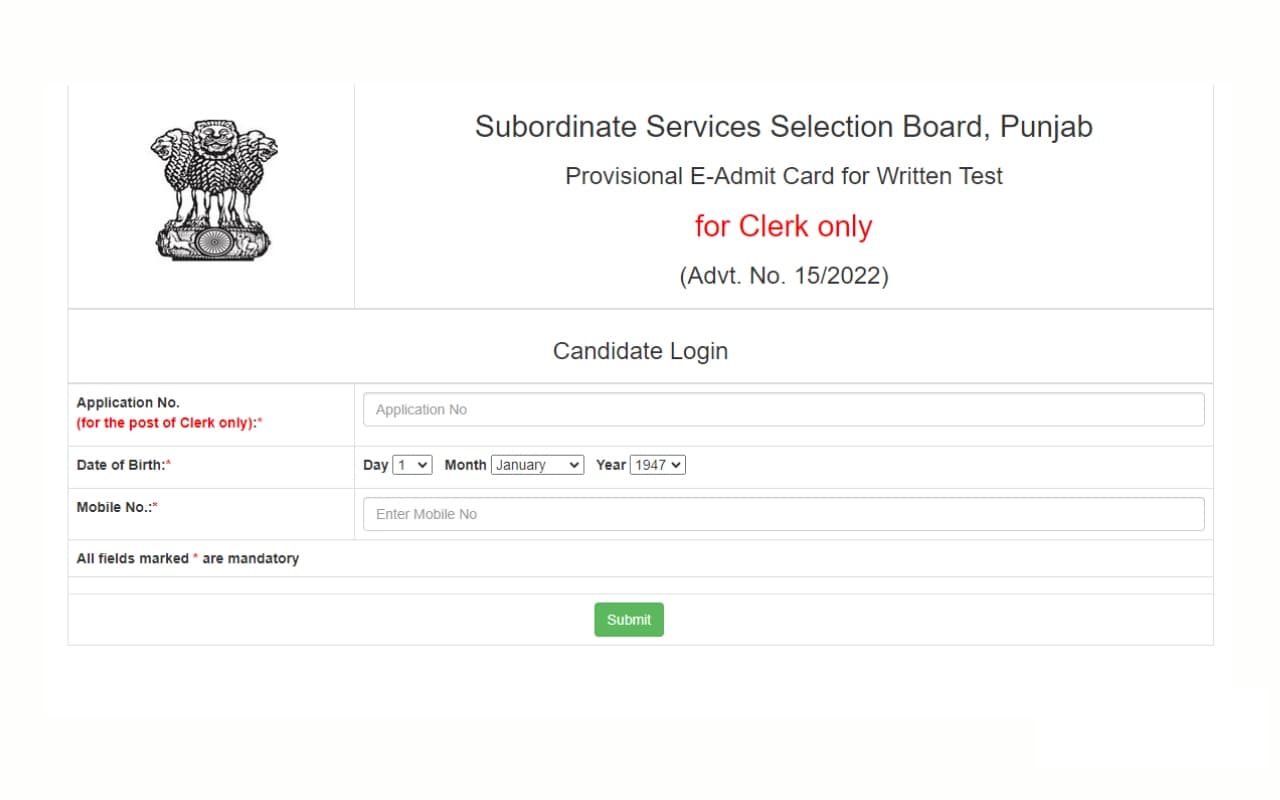The width and height of the screenshot is (1280, 800).
Task: Click the Provisional E-Admit Card subtitle
Action: point(783,176)
